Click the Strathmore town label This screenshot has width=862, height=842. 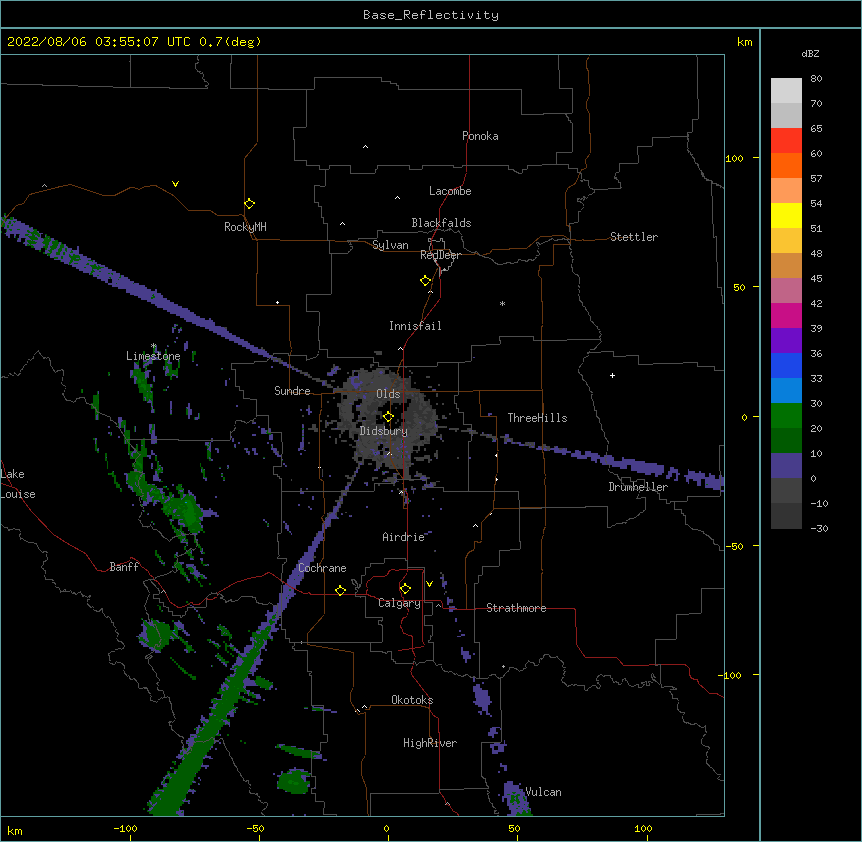[x=516, y=608]
